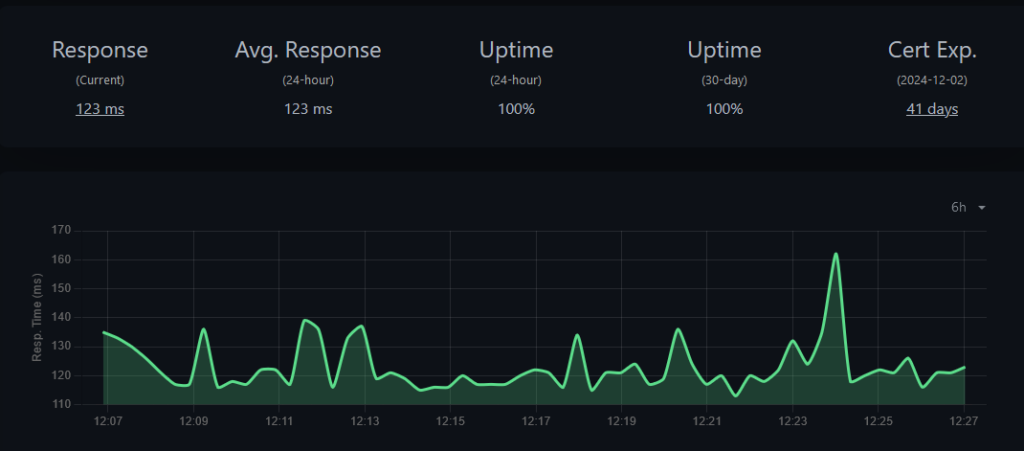Click the 'Avg. Response' heading

point(308,50)
